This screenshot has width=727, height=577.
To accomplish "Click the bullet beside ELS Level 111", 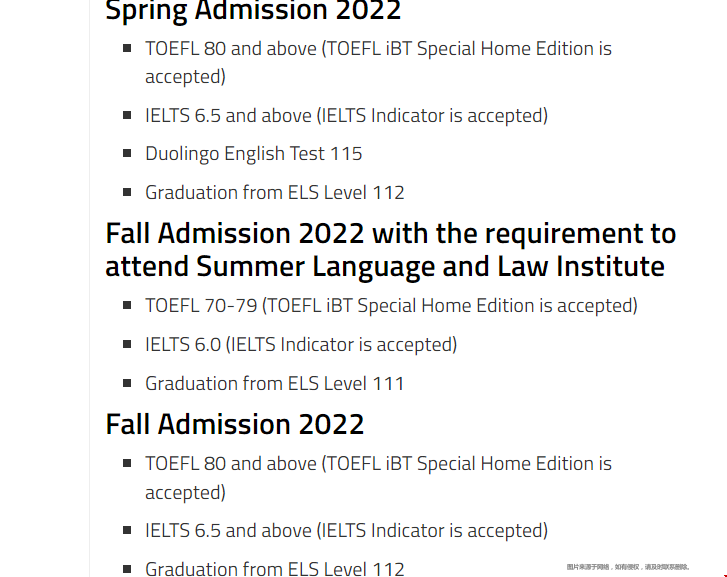I will (x=127, y=383).
